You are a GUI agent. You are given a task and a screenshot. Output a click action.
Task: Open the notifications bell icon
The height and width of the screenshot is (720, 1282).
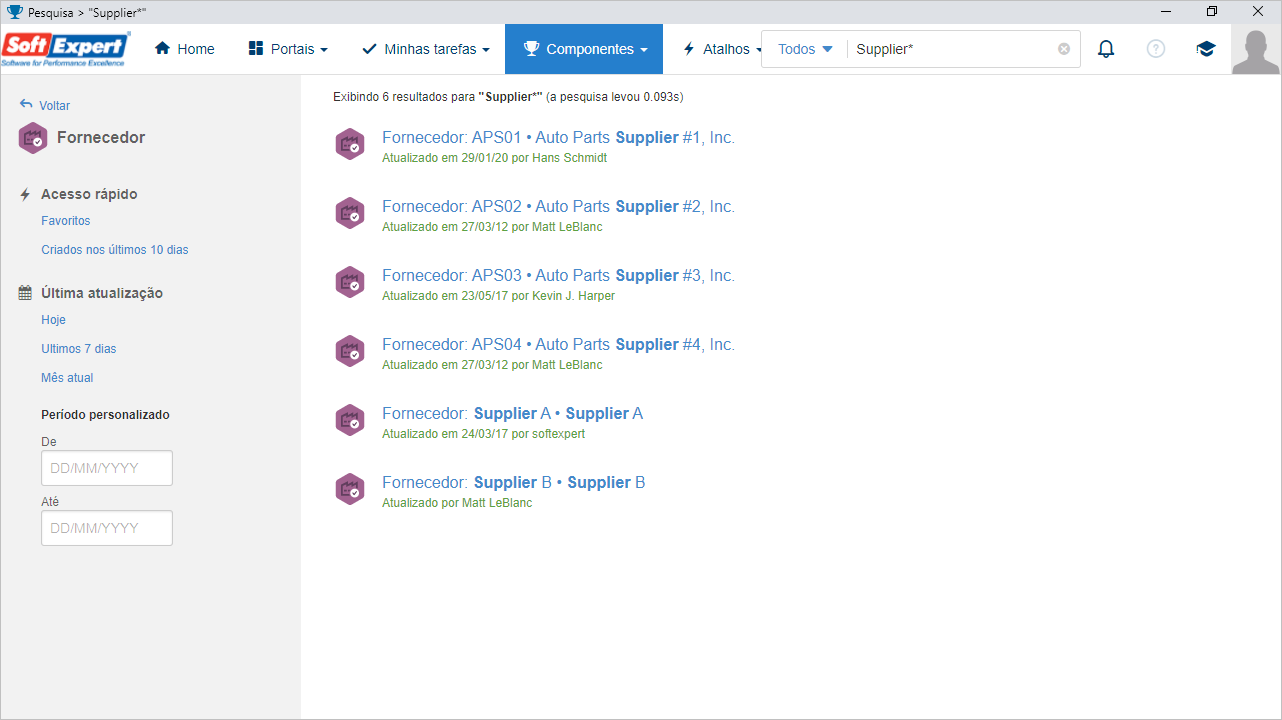[1106, 49]
